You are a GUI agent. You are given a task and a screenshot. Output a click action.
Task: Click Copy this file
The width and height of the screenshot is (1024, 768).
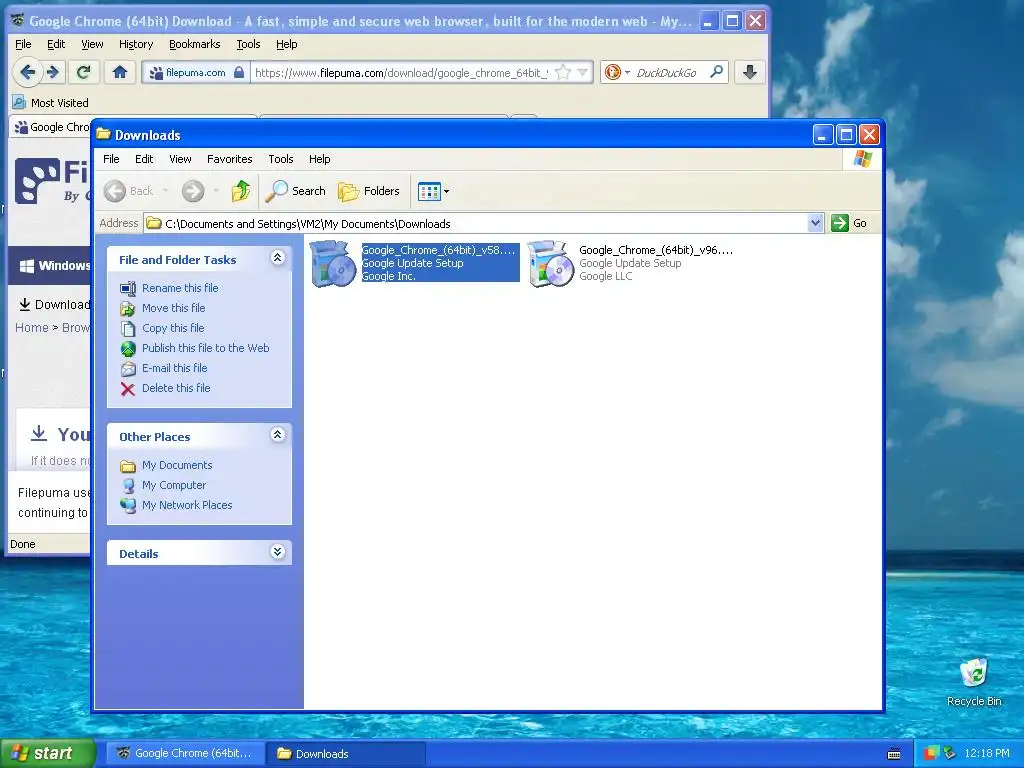tap(173, 328)
